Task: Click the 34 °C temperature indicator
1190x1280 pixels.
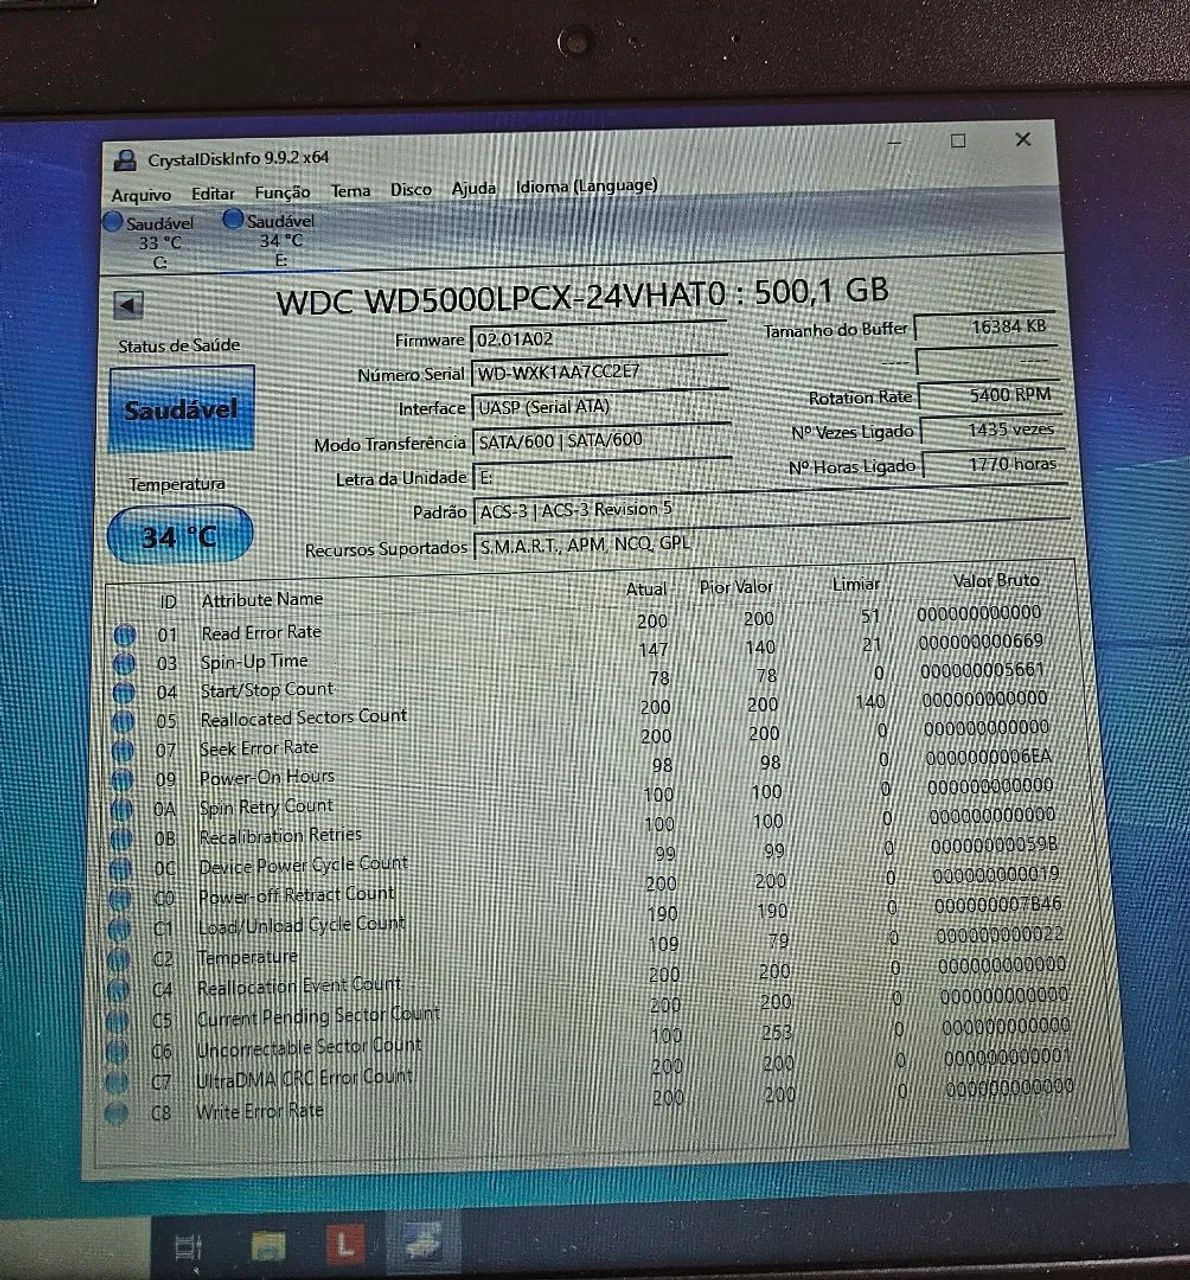Action: [x=180, y=536]
